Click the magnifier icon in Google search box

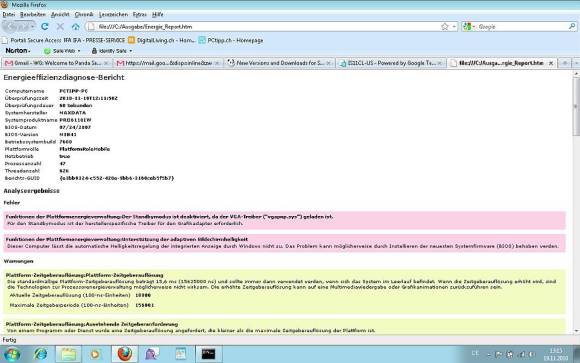click(571, 27)
